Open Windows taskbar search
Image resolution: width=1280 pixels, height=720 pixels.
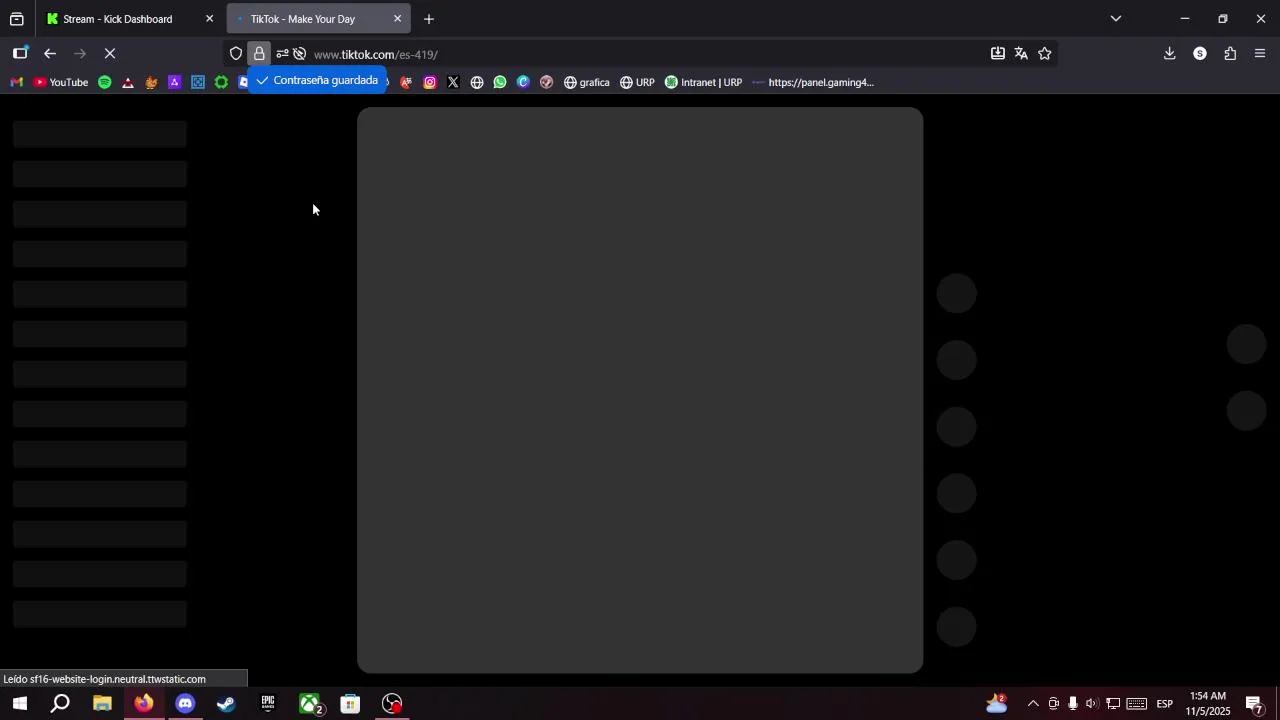click(60, 704)
